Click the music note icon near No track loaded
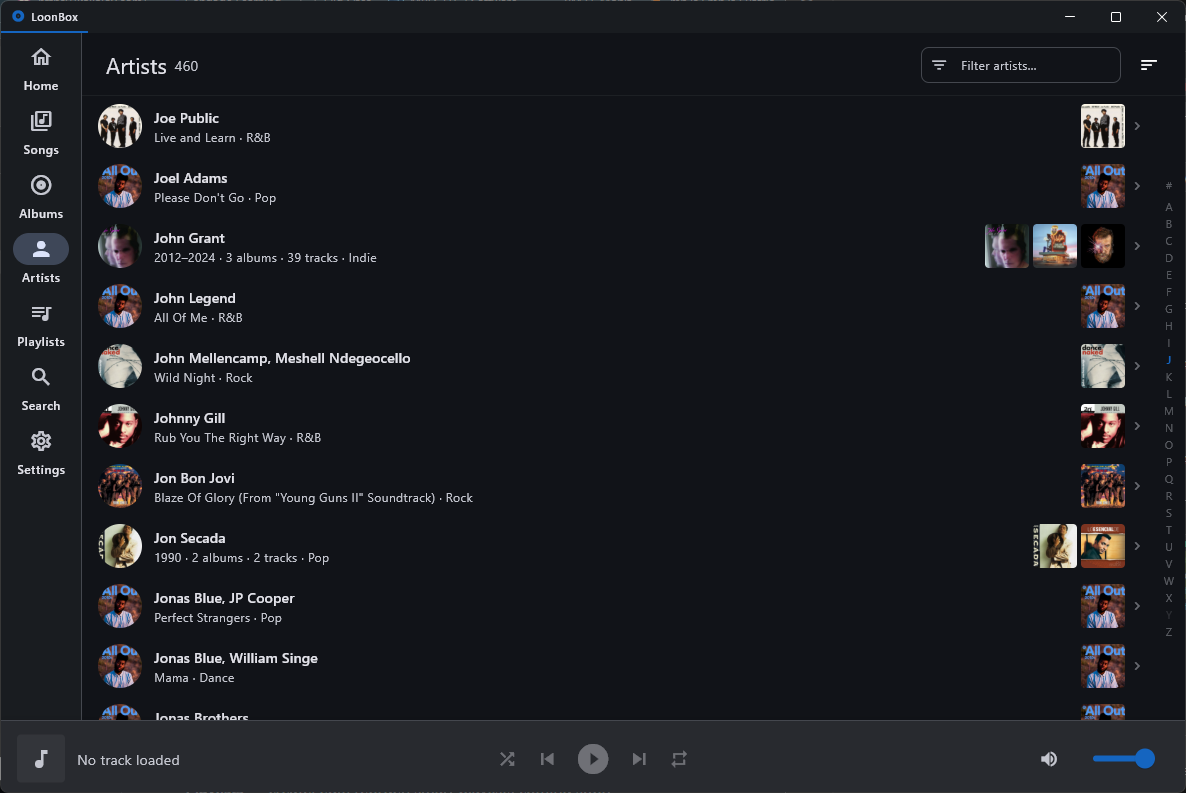 (x=40, y=759)
